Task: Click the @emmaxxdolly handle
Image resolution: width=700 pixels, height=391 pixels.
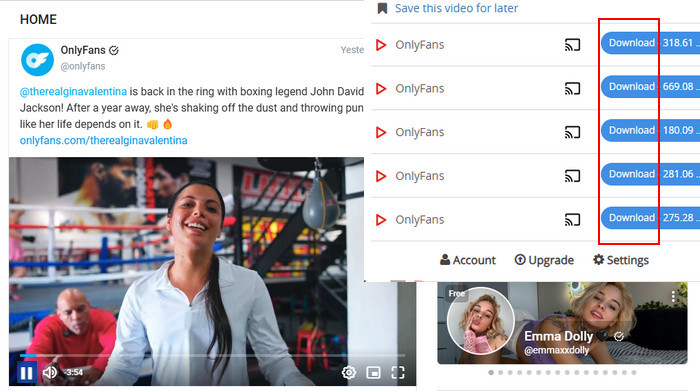Action: point(556,350)
